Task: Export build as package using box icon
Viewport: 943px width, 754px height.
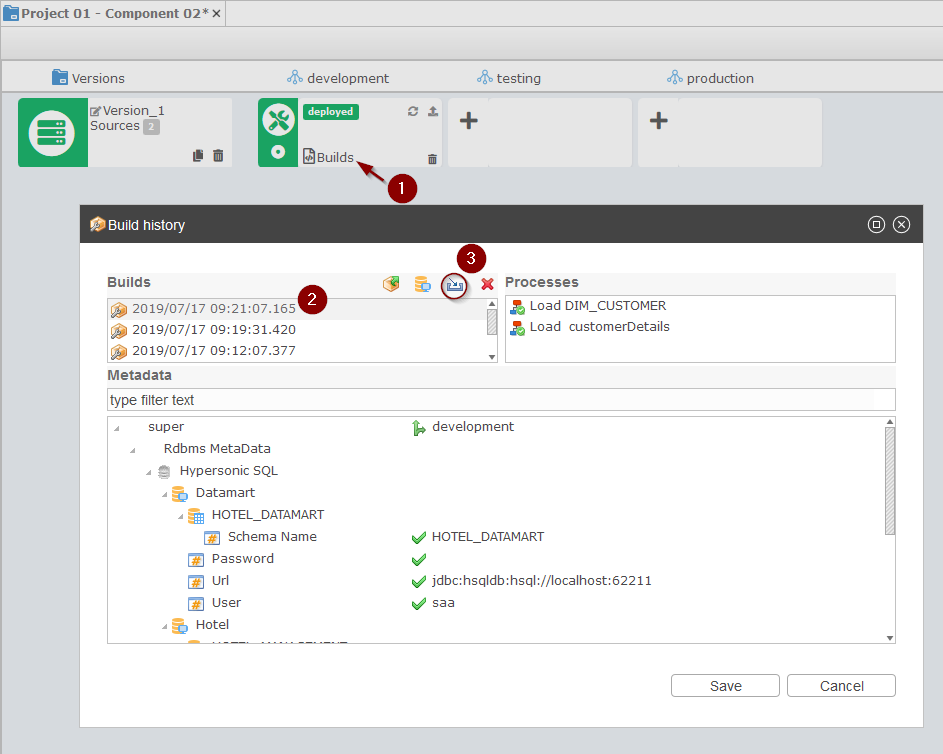Action: (x=391, y=283)
